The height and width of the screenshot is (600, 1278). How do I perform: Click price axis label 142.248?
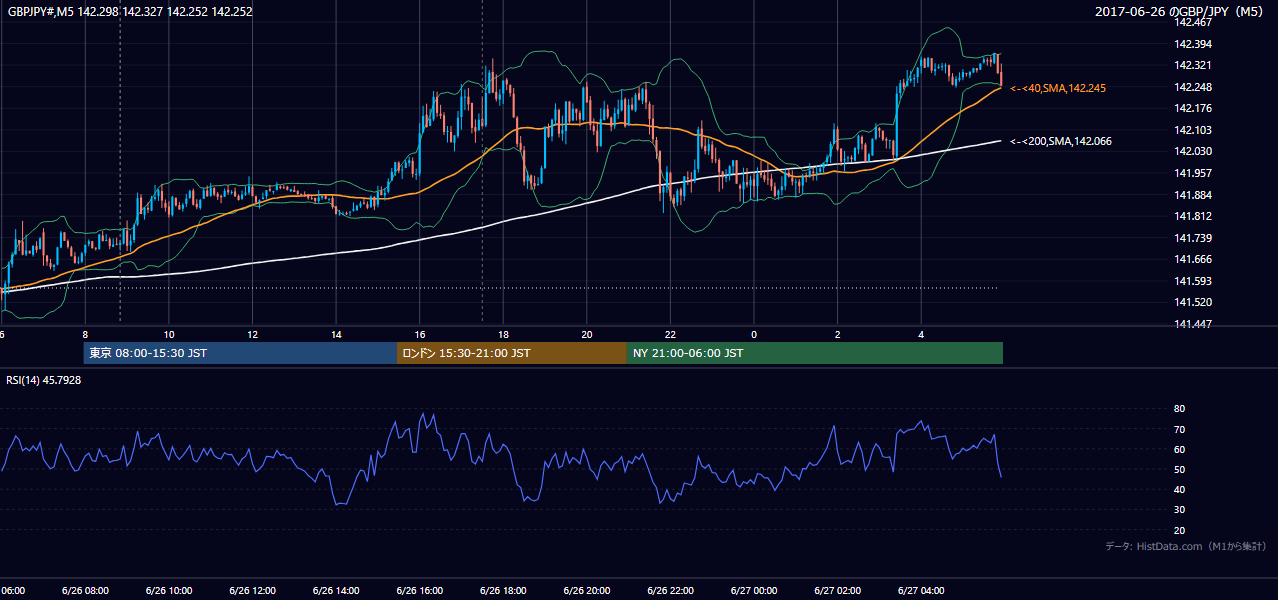tap(1193, 87)
